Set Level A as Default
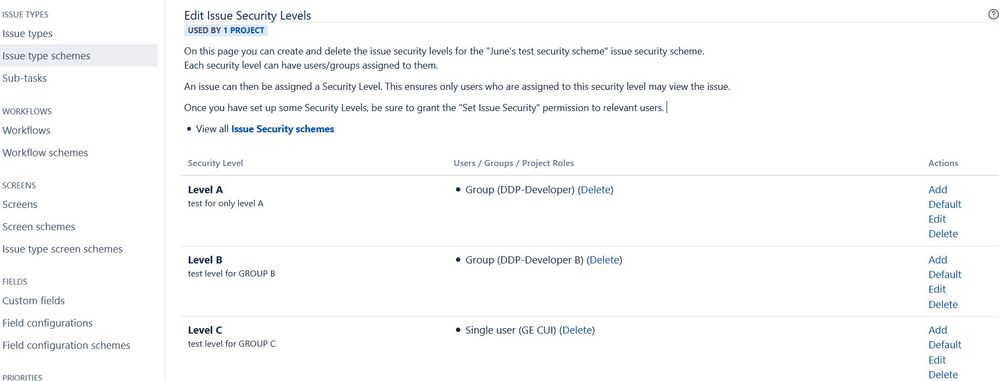The height and width of the screenshot is (381, 999). point(945,205)
